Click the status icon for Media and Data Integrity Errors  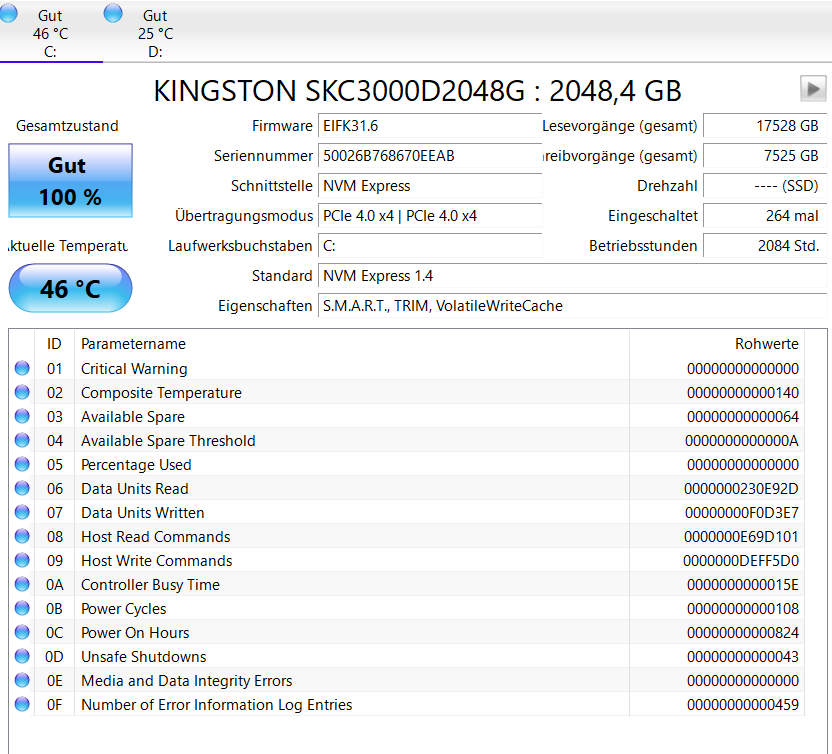click(22, 680)
